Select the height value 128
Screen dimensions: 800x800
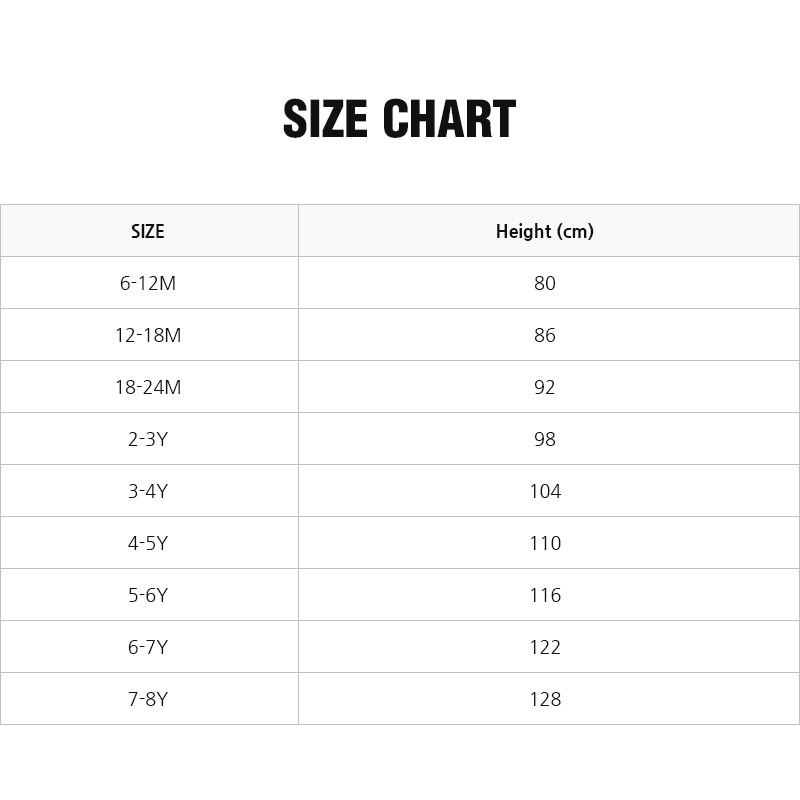(x=545, y=699)
